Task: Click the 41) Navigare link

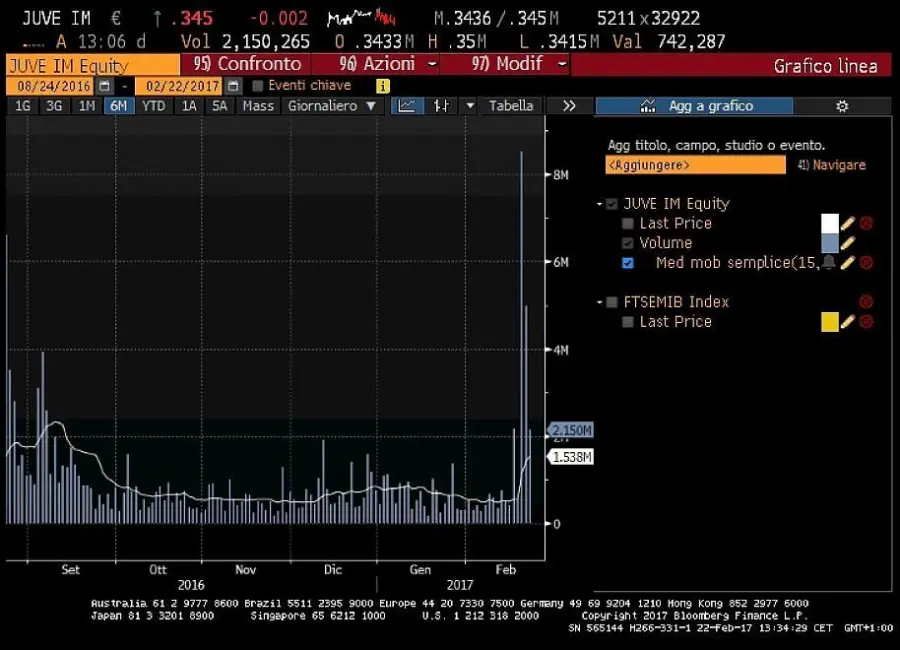Action: [x=832, y=165]
